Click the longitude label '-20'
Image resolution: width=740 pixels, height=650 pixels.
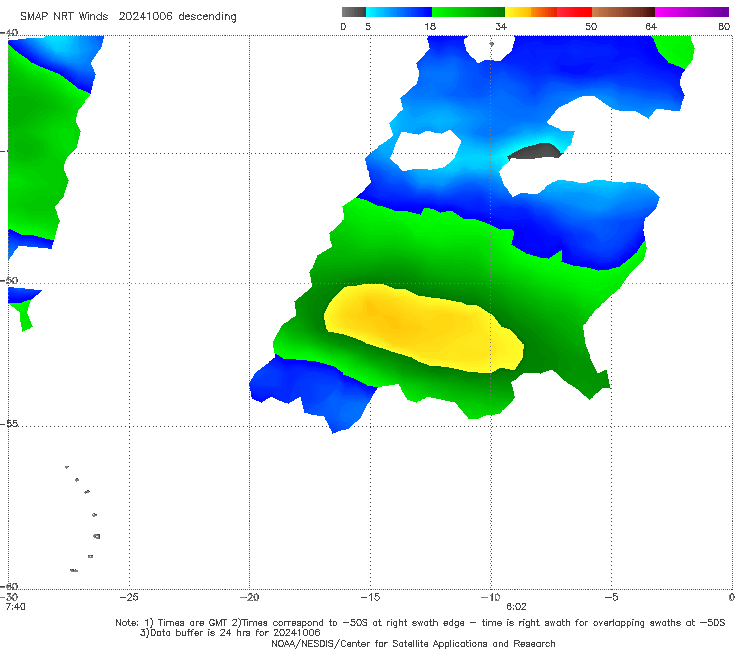click(x=249, y=597)
